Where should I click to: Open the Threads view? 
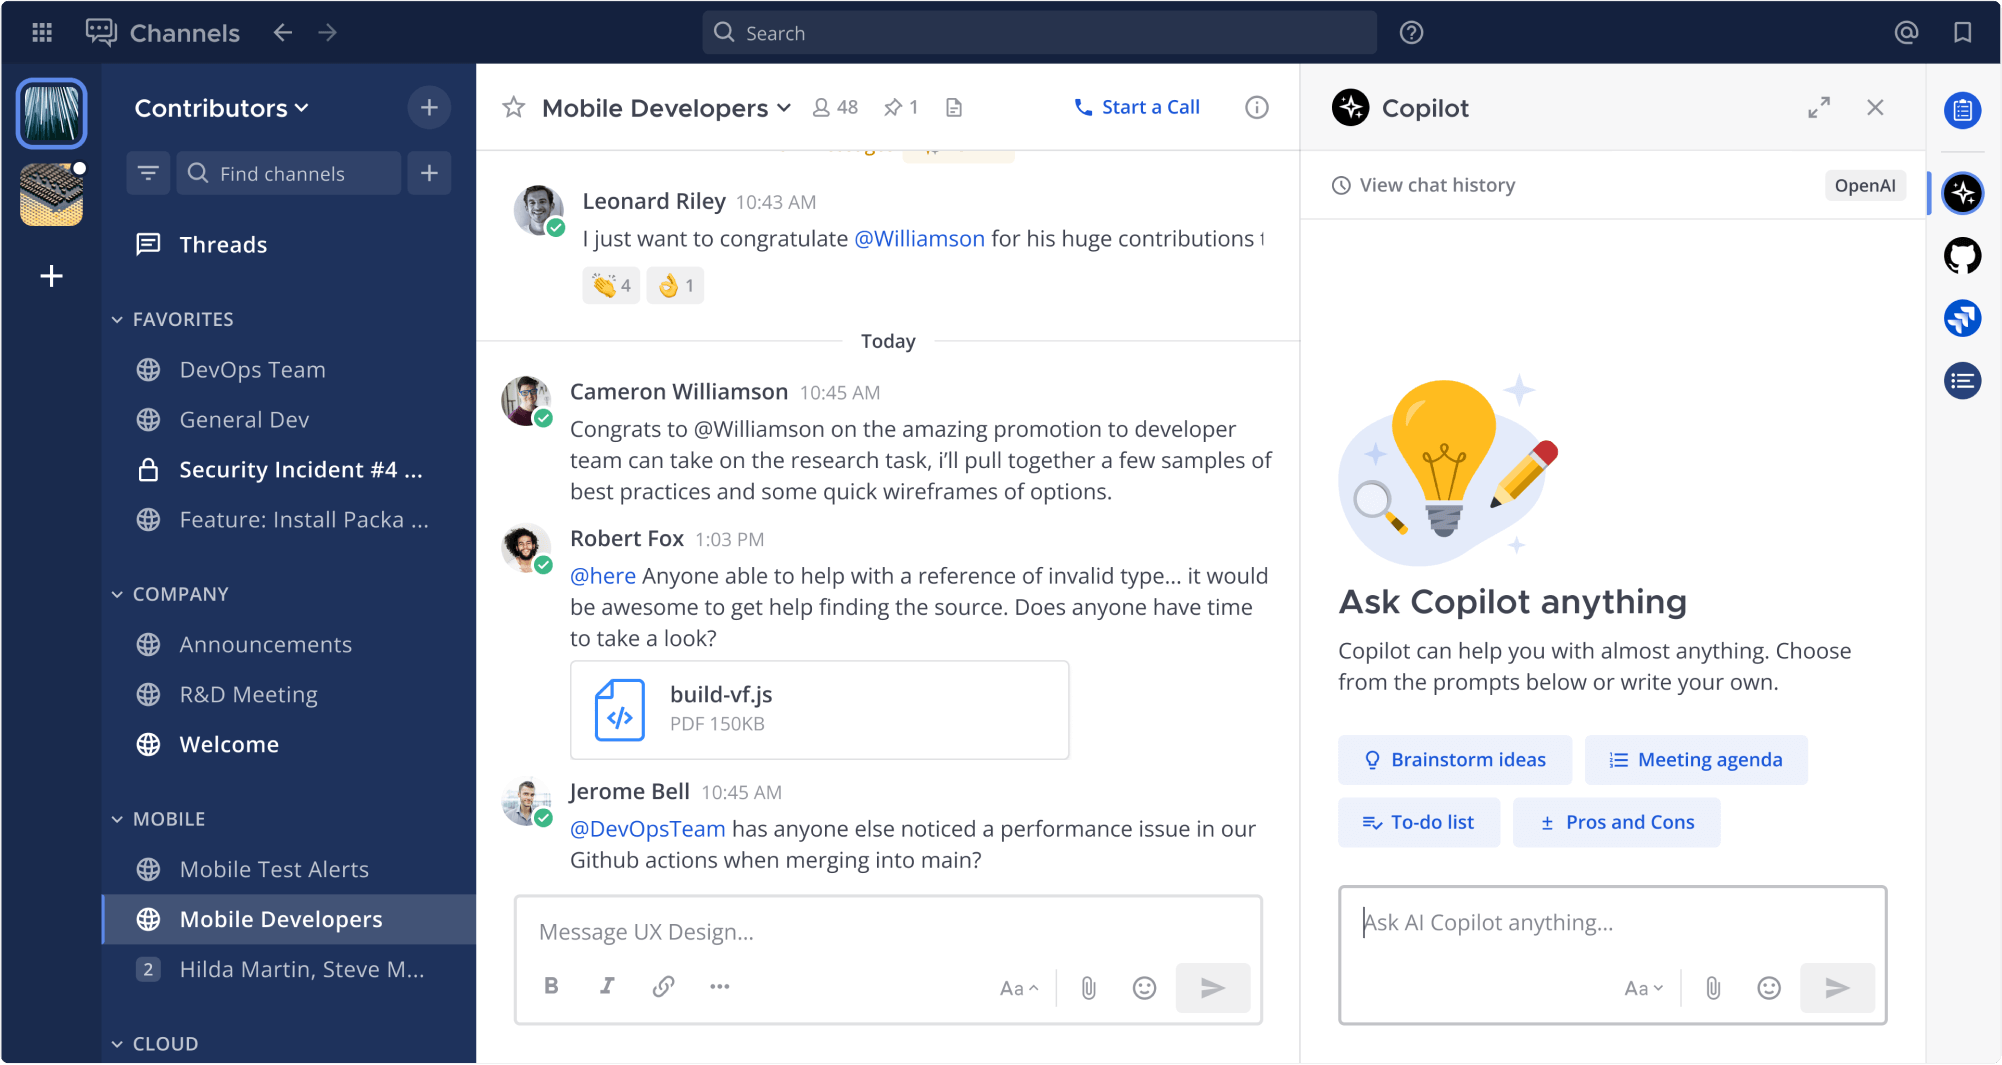pos(289,244)
